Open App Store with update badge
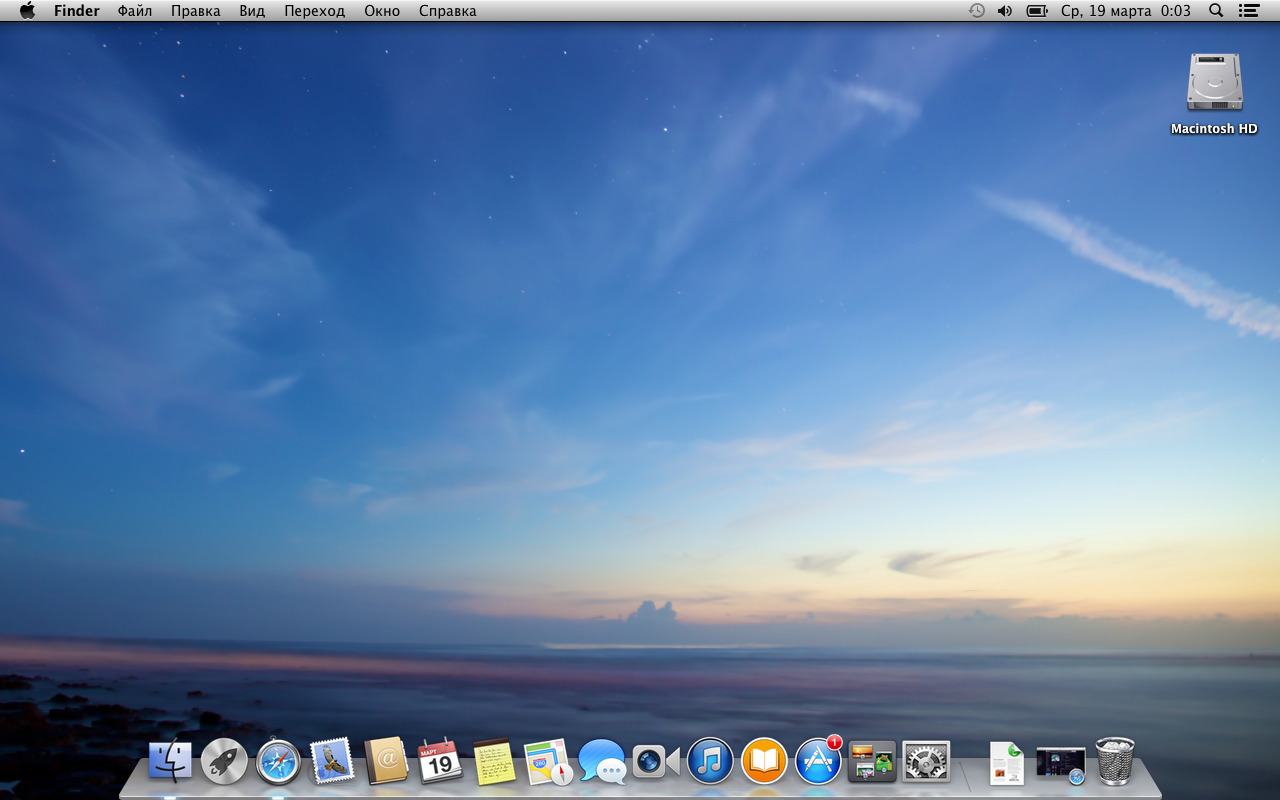The width and height of the screenshot is (1280, 800). coord(818,762)
